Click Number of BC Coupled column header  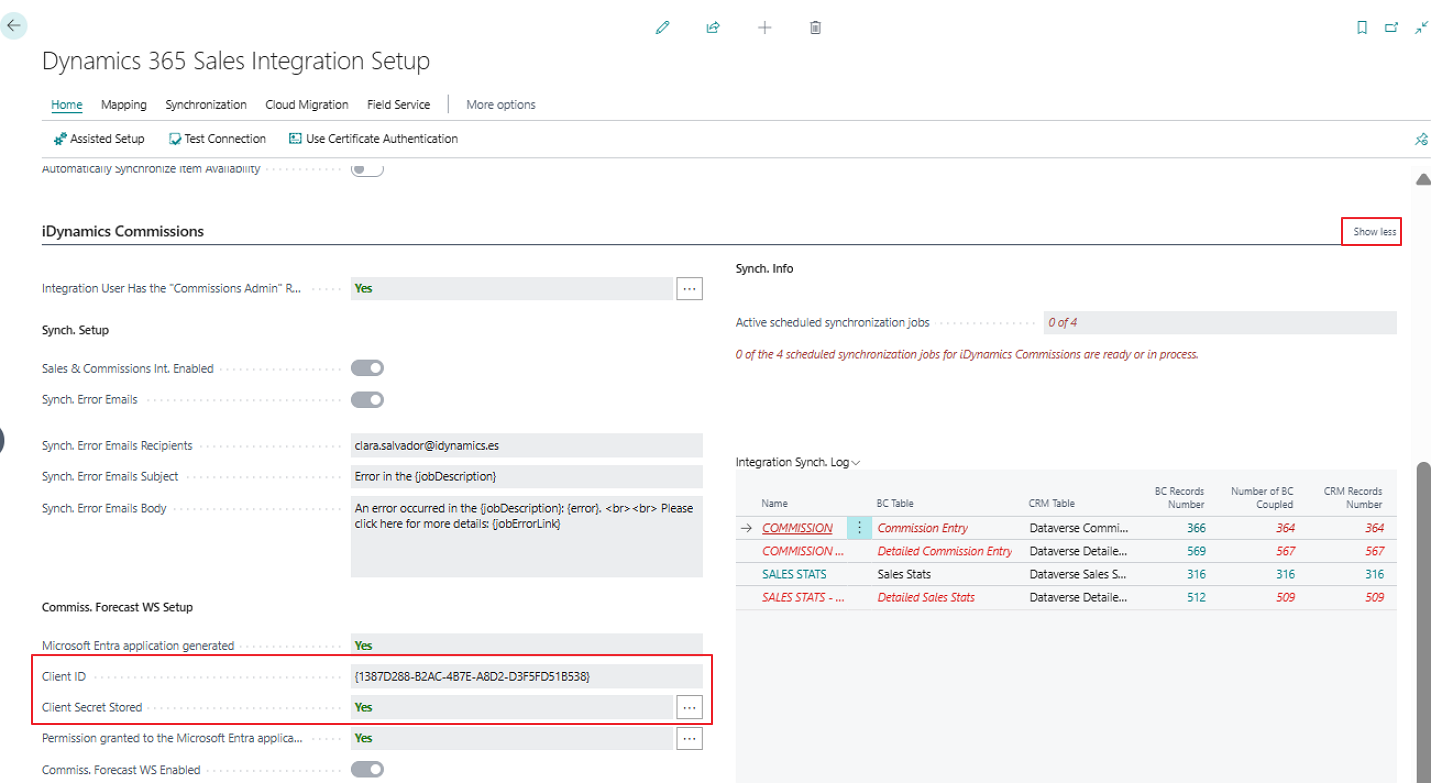click(1262, 498)
